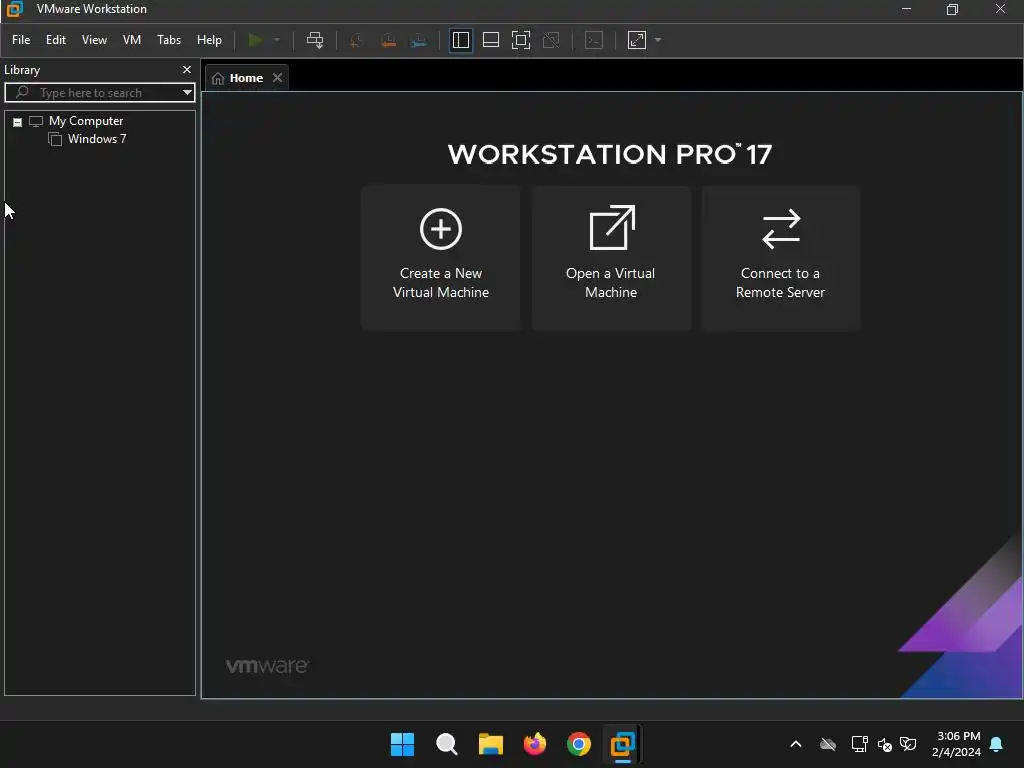Open the Library search dropdown arrow
This screenshot has width=1024, height=768.
pyautogui.click(x=187, y=93)
